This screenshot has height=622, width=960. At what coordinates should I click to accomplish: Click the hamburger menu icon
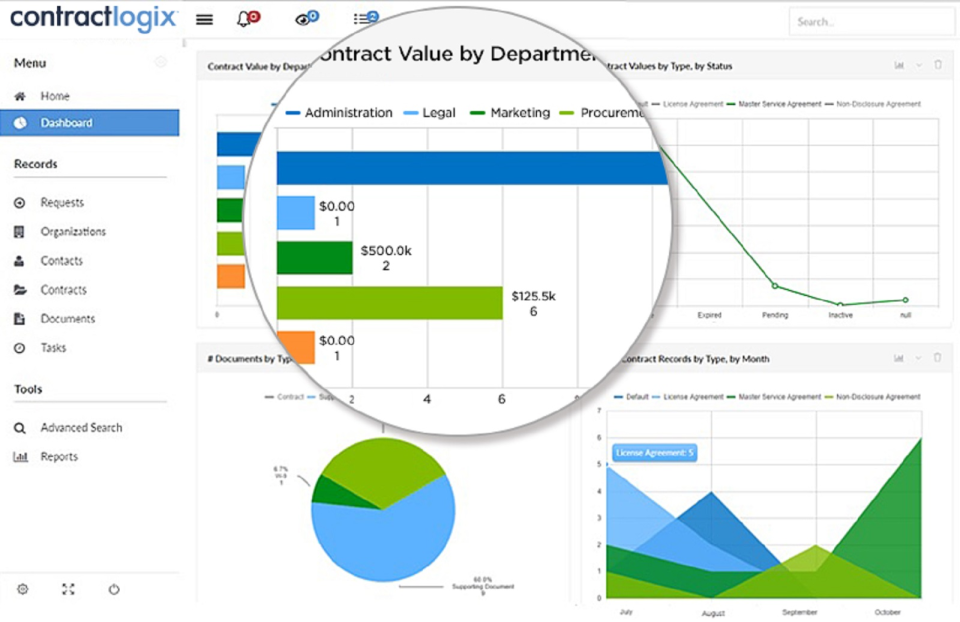203,18
